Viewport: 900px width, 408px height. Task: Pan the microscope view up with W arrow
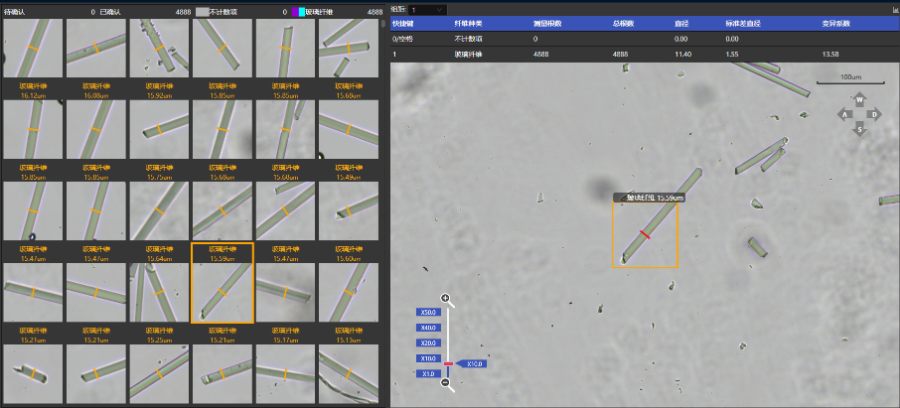859,100
